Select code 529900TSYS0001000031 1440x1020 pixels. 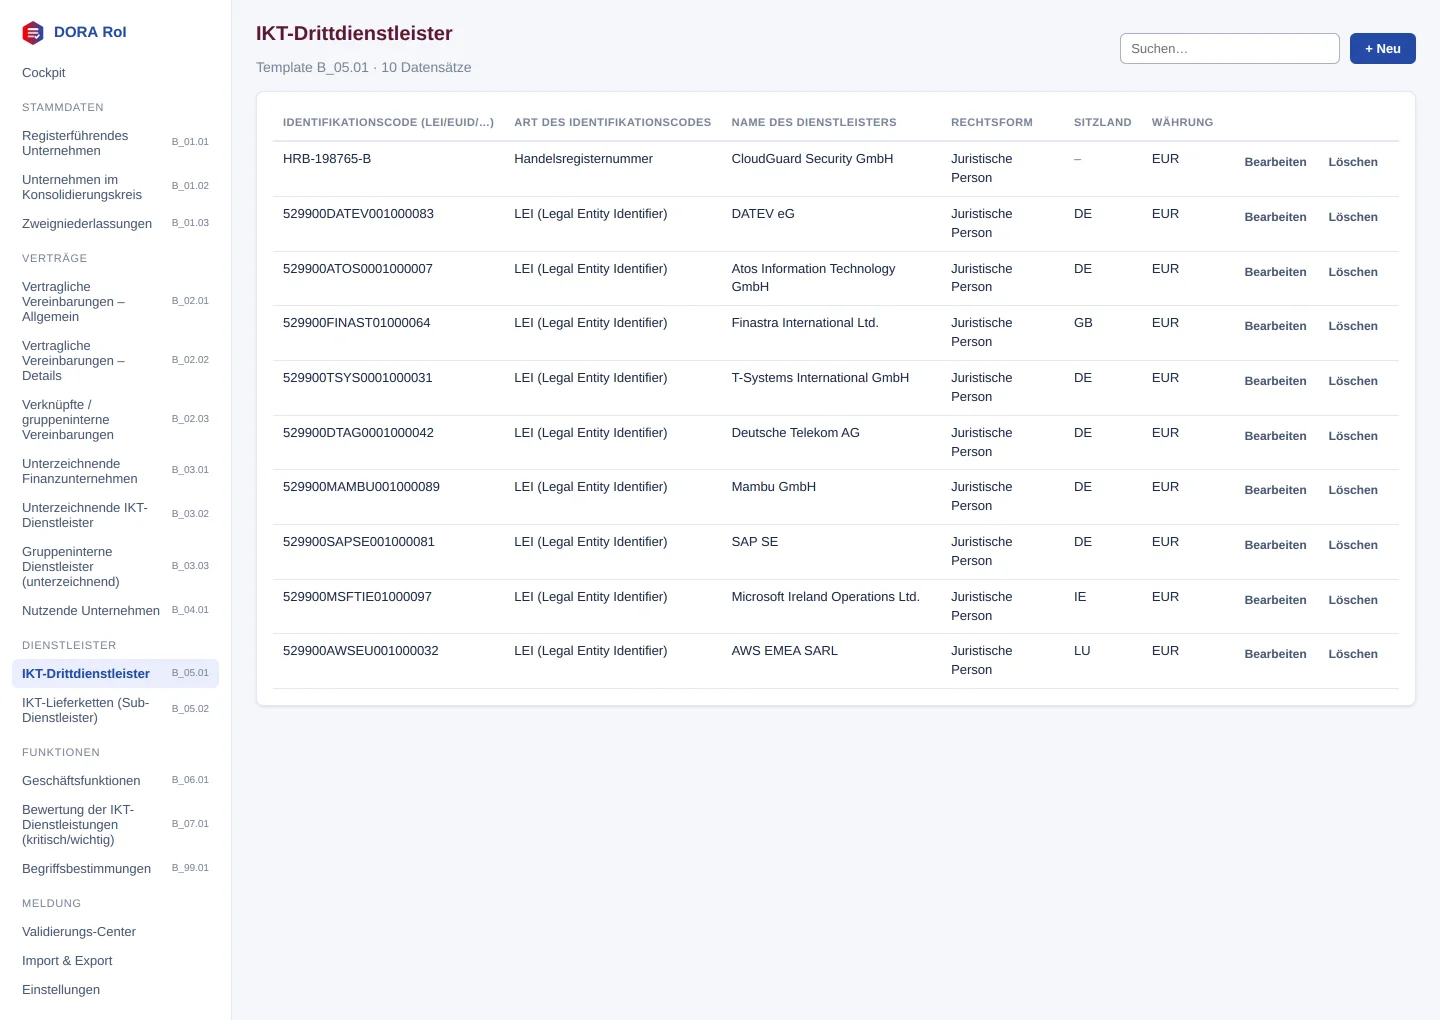[x=358, y=378]
